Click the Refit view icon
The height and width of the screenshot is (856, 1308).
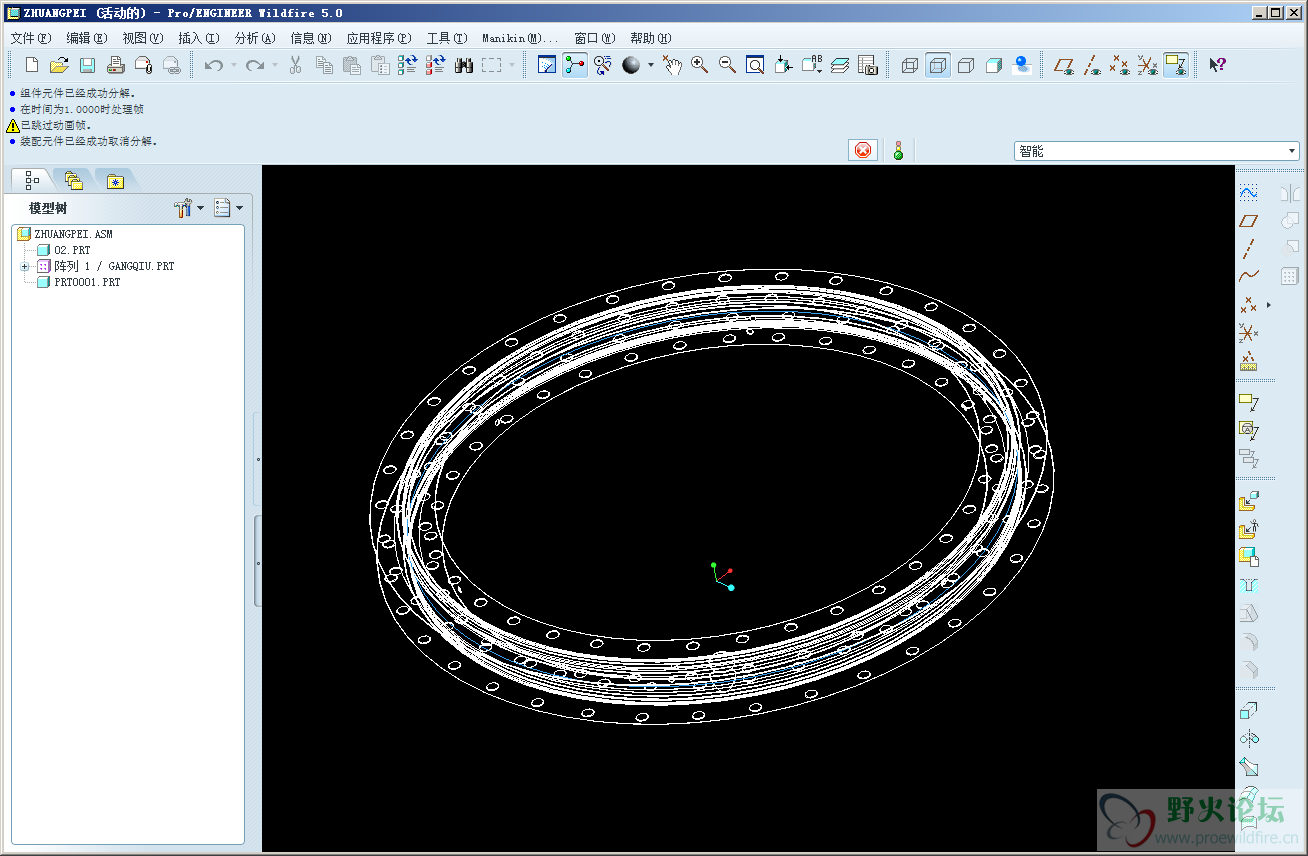coord(756,65)
